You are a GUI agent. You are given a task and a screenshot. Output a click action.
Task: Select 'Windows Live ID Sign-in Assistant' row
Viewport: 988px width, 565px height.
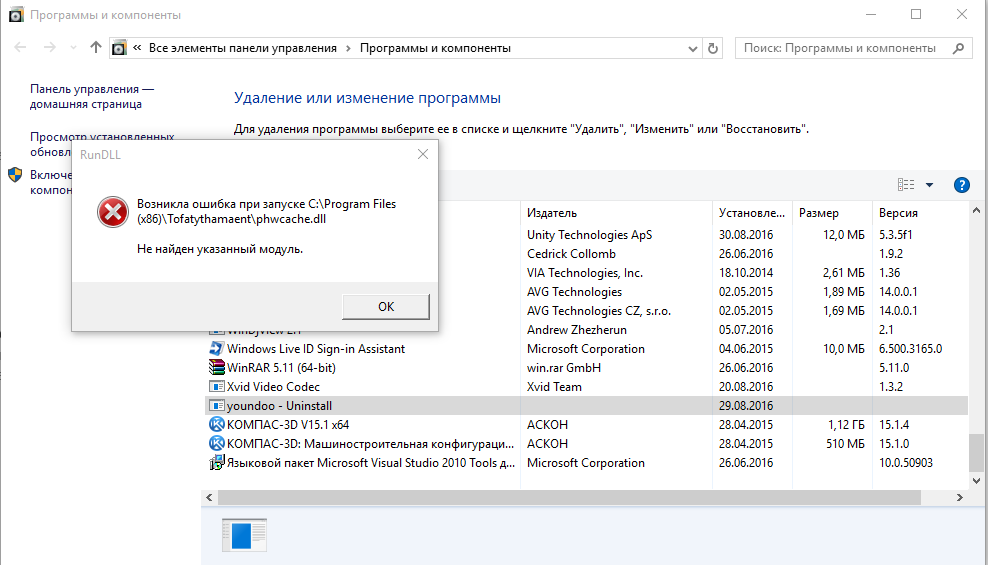[587, 348]
